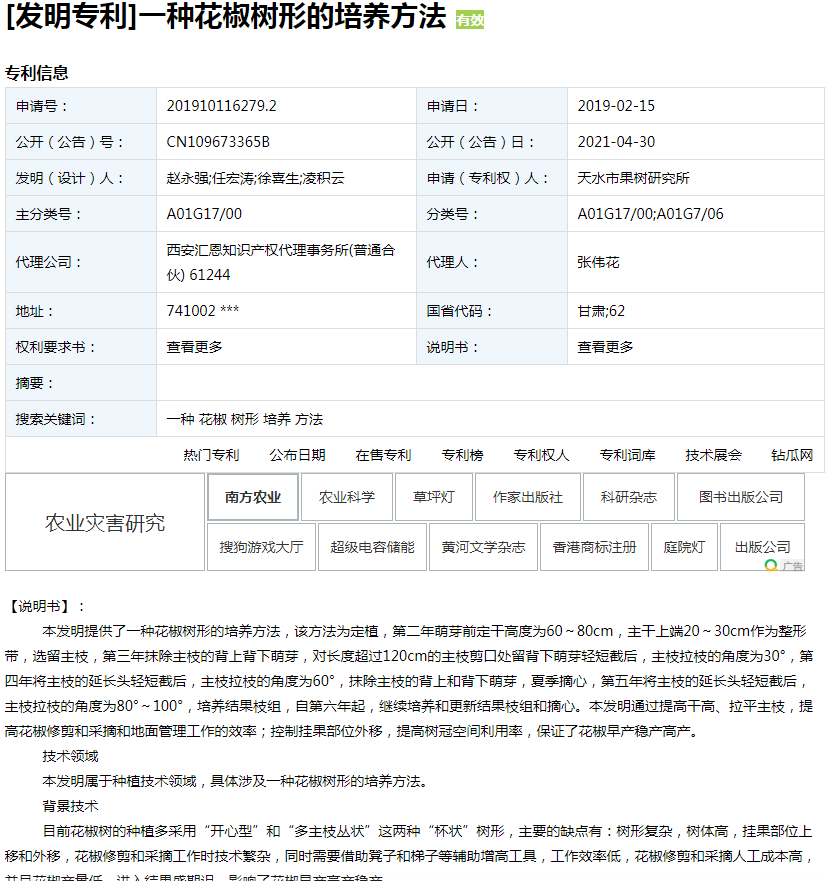Open the 专利词库 navigation link
The height and width of the screenshot is (881, 833).
coord(627,455)
